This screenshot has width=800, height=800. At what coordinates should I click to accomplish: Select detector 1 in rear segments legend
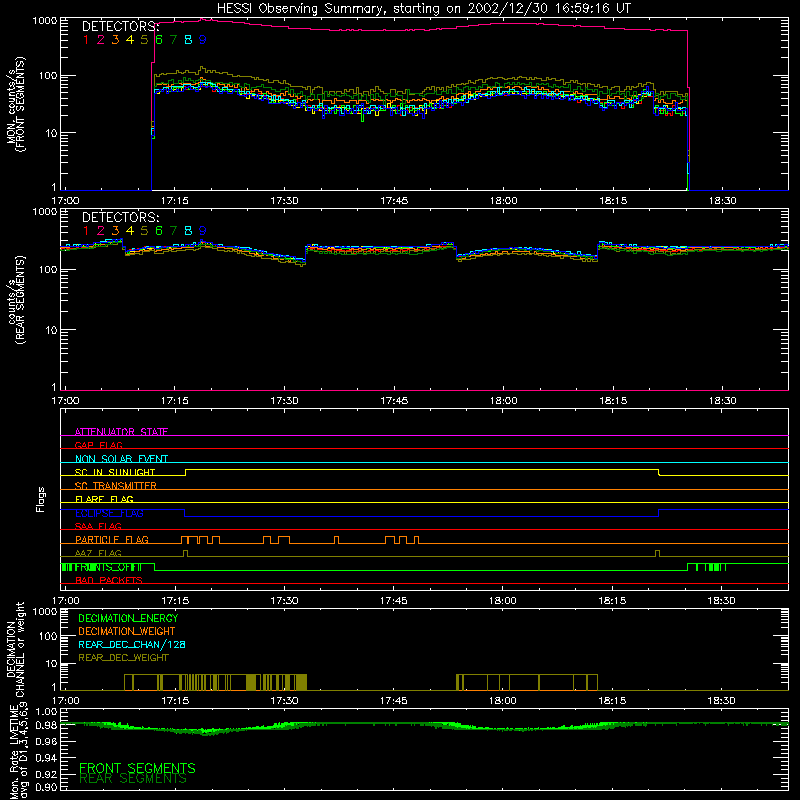[86, 231]
